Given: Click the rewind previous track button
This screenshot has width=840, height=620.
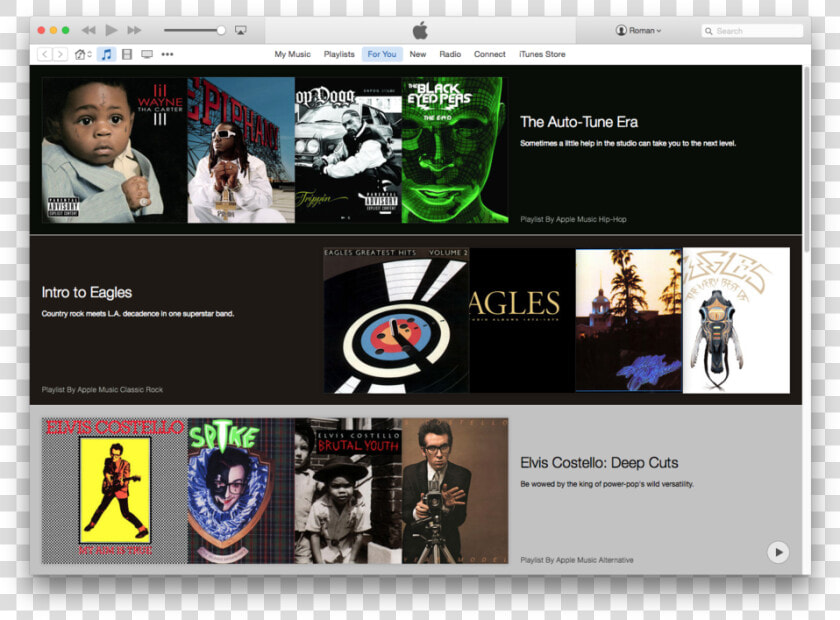Looking at the screenshot, I should click(x=89, y=31).
